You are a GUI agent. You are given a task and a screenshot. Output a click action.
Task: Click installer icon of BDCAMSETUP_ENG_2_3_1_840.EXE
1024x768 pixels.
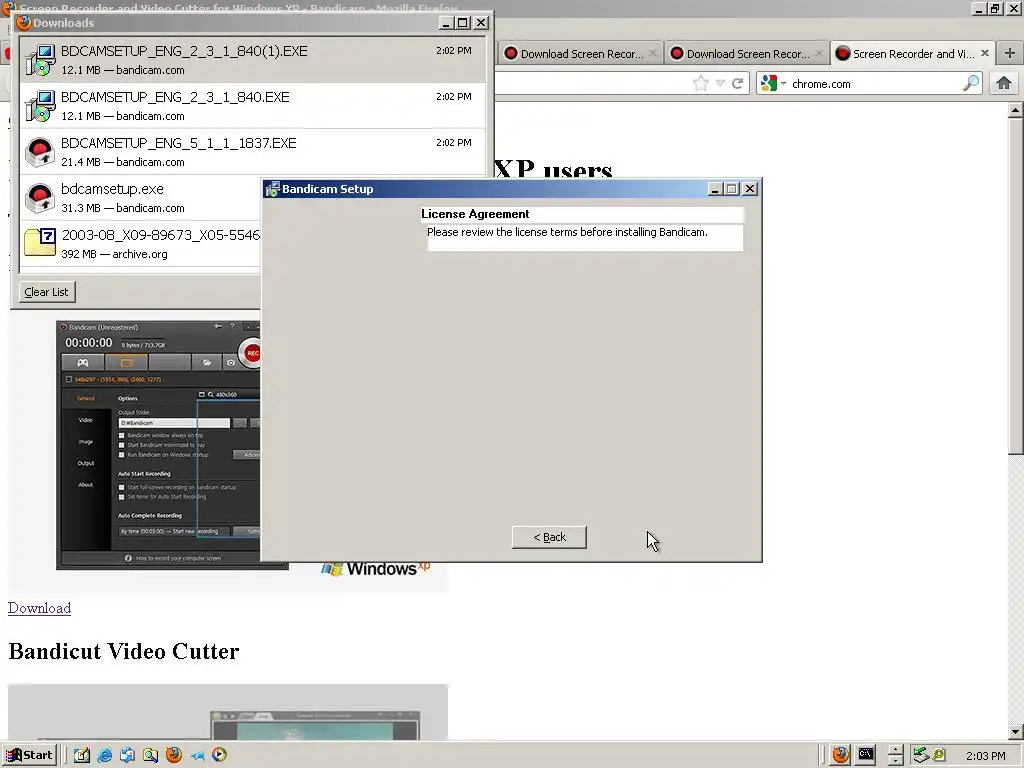pyautogui.click(x=40, y=106)
